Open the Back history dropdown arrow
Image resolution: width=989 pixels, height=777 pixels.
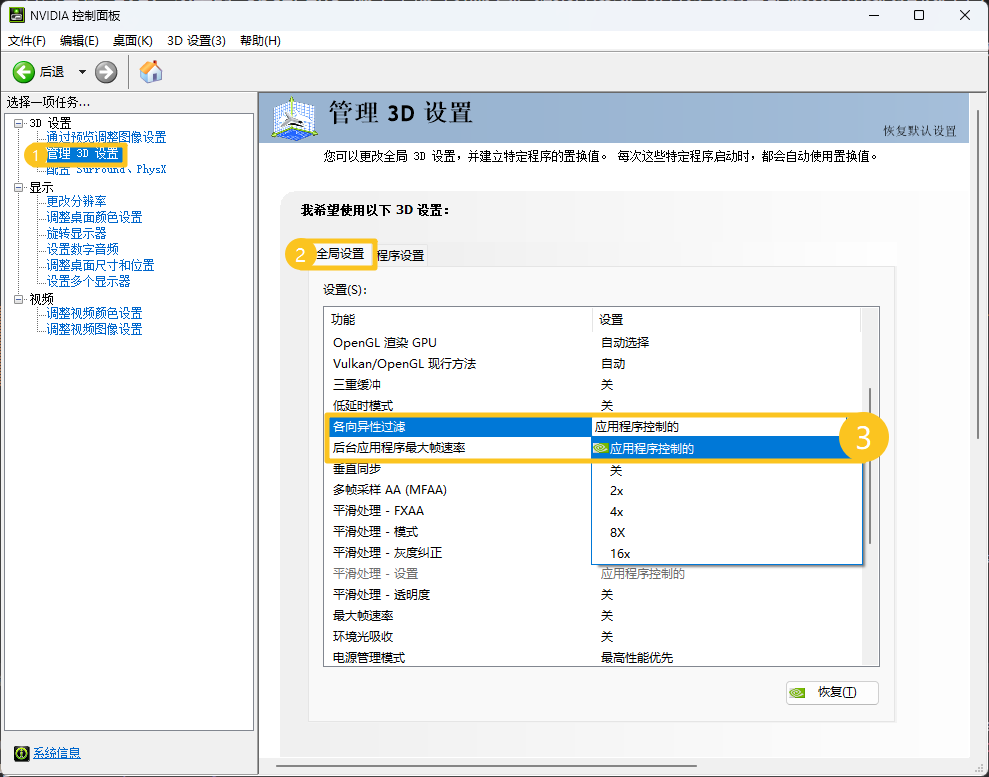tap(82, 72)
